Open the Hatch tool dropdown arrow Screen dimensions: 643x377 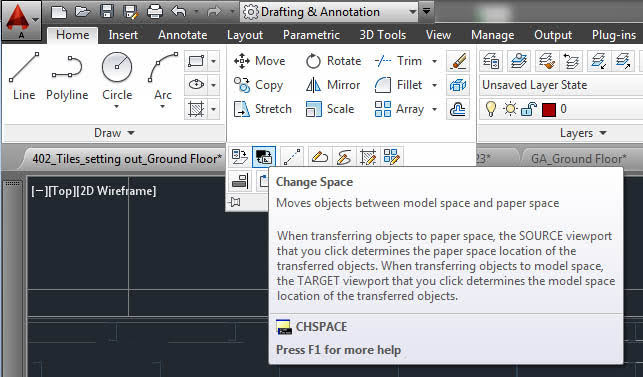213,109
